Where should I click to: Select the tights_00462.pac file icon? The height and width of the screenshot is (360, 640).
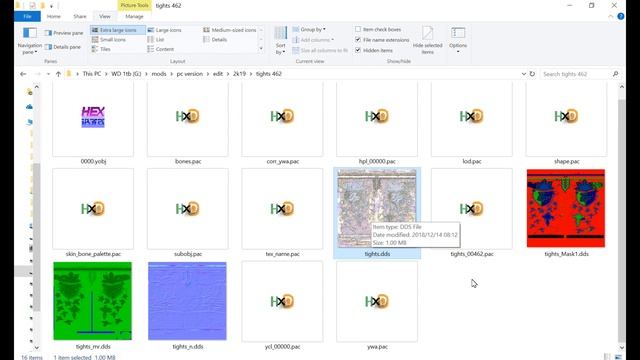tap(471, 209)
